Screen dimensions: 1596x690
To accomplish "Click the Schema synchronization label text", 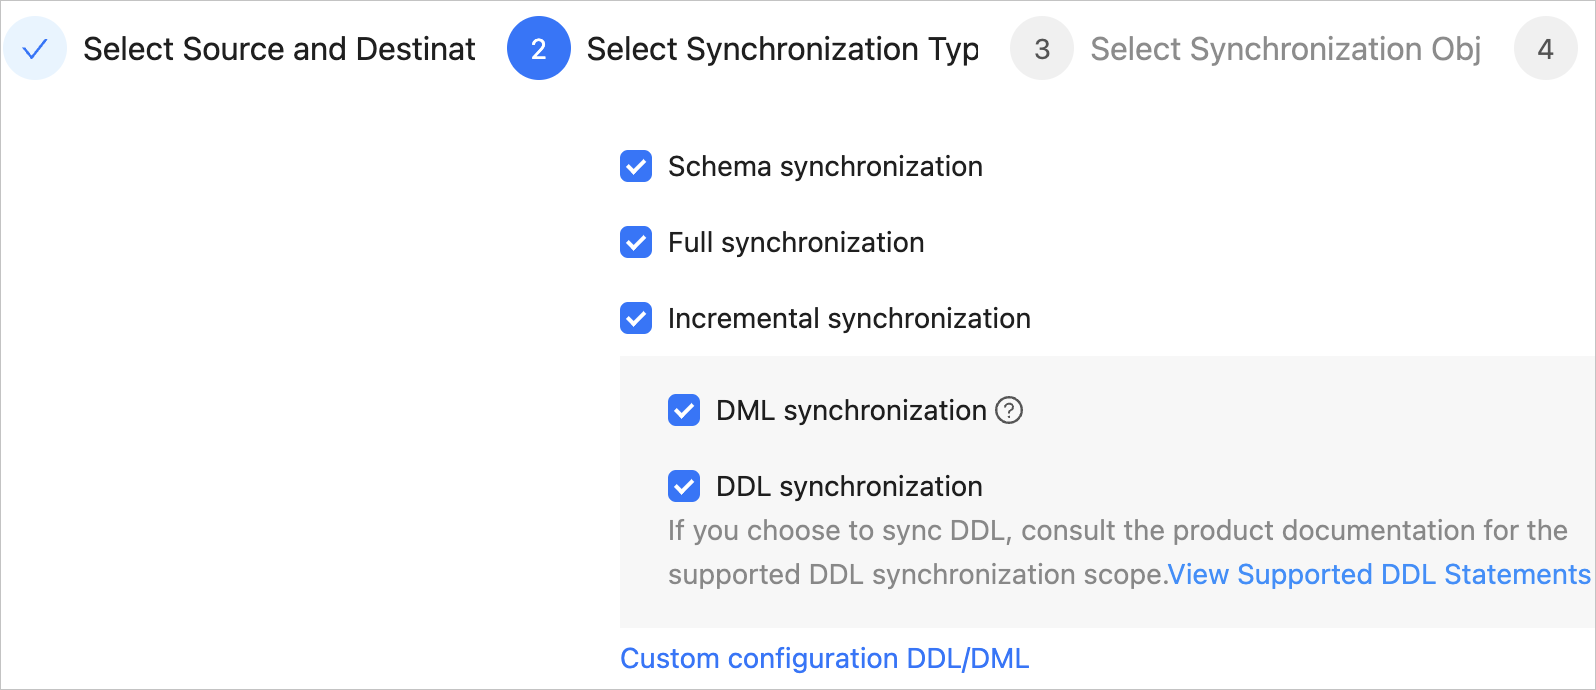I will click(x=825, y=166).
